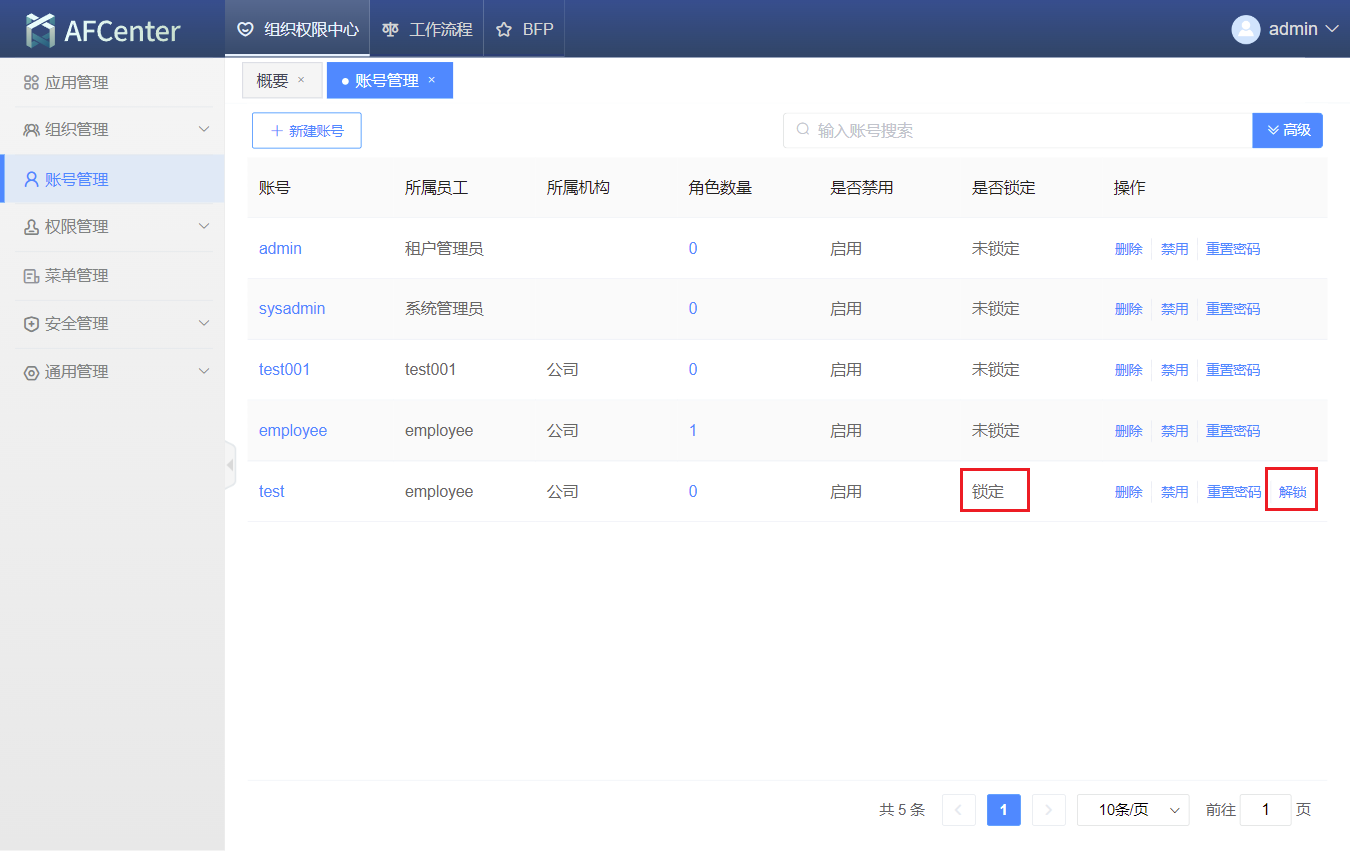Image resolution: width=1350 pixels, height=851 pixels.
Task: Click the 权限管理 stamp icon
Action: [x=31, y=227]
